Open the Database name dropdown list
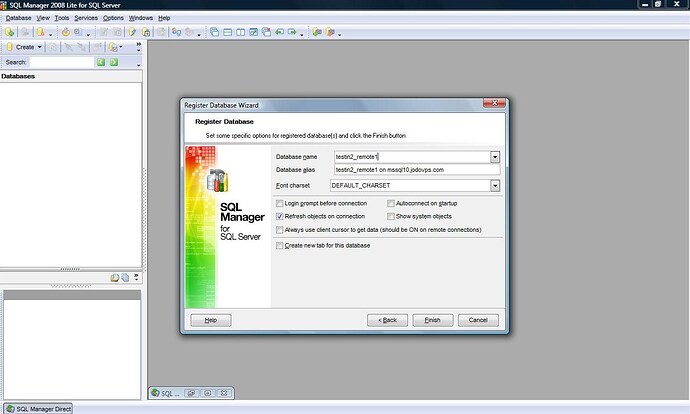 495,157
